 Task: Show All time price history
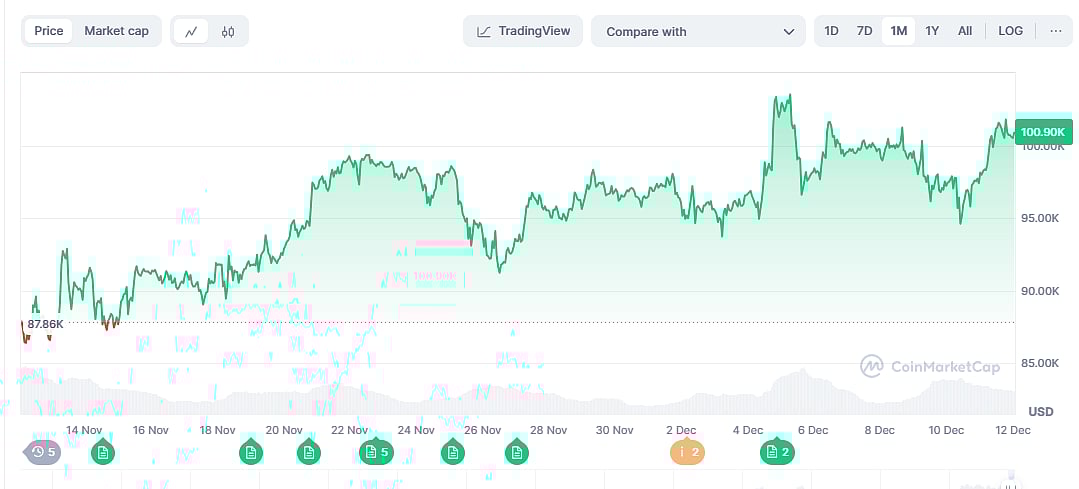(x=964, y=31)
